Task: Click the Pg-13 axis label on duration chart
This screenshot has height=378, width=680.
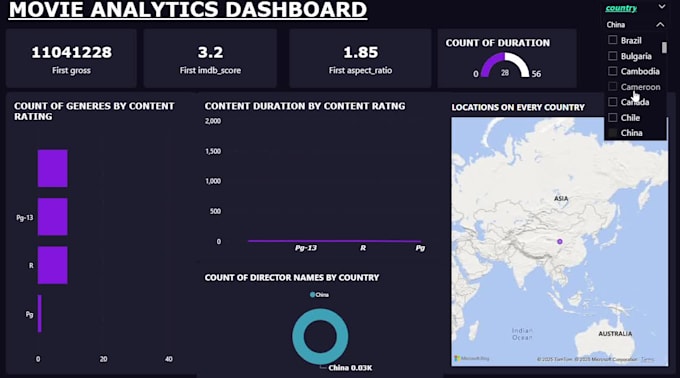Action: tap(306, 248)
